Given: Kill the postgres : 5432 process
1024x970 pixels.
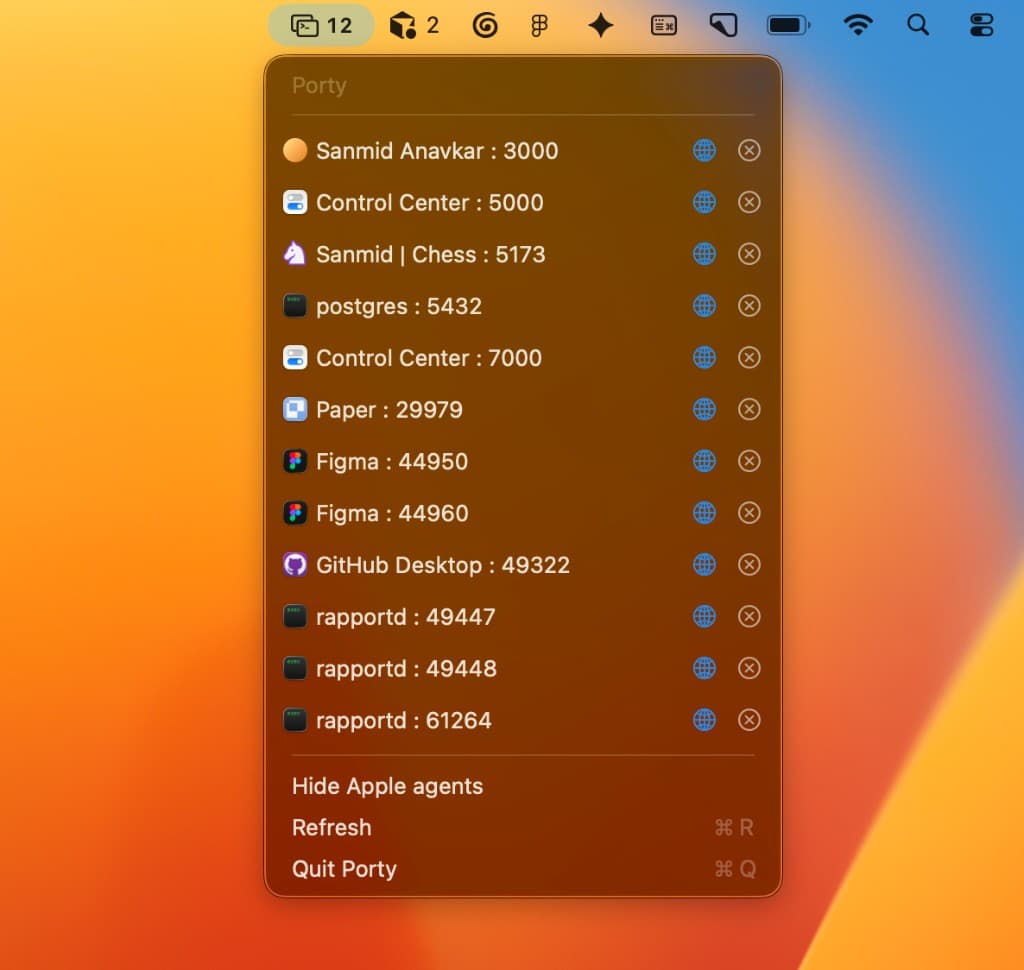Looking at the screenshot, I should point(748,306).
